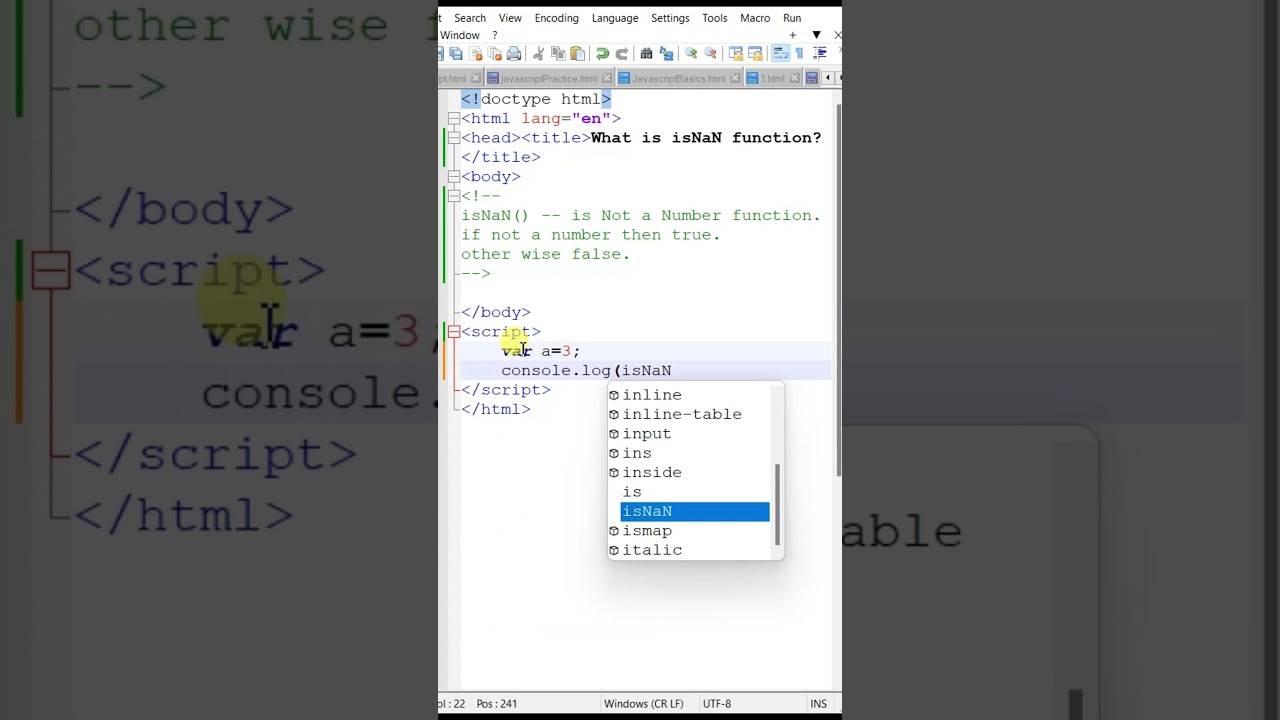Click the Print toolbar icon
Screen dimensions: 1280x720
coord(514,53)
